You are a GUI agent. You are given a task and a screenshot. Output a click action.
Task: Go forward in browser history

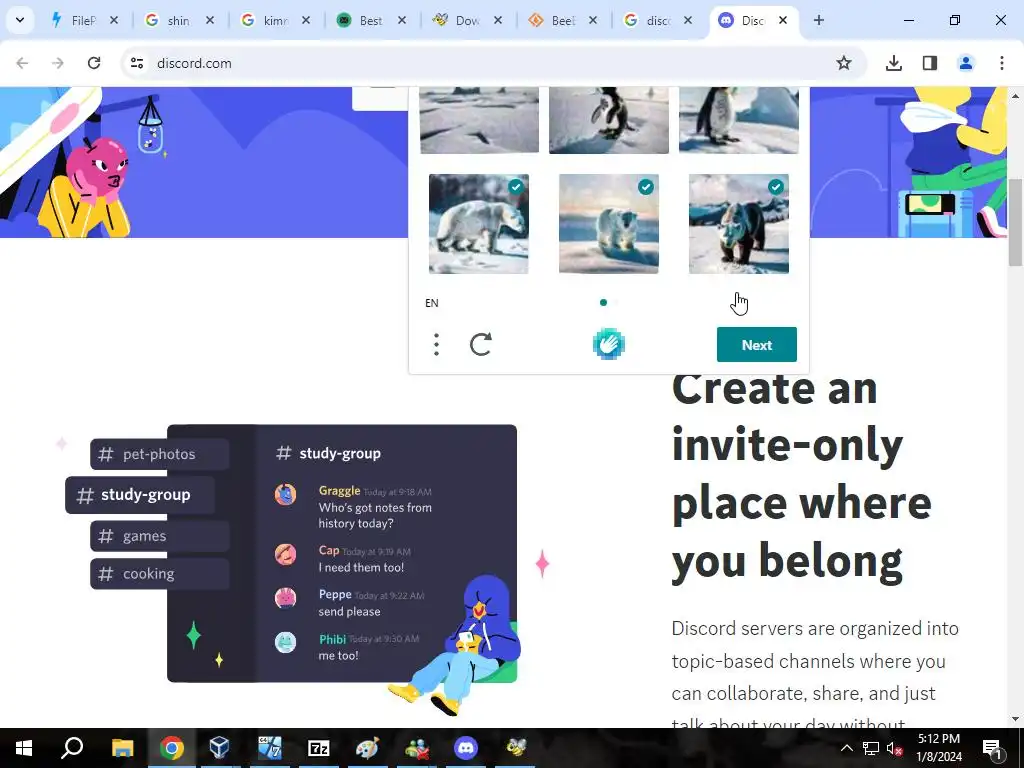pyautogui.click(x=58, y=63)
